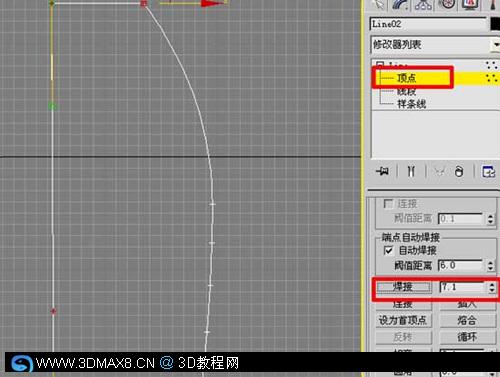Click the 6.0 阈值距离 field
The height and width of the screenshot is (377, 500).
461,265
